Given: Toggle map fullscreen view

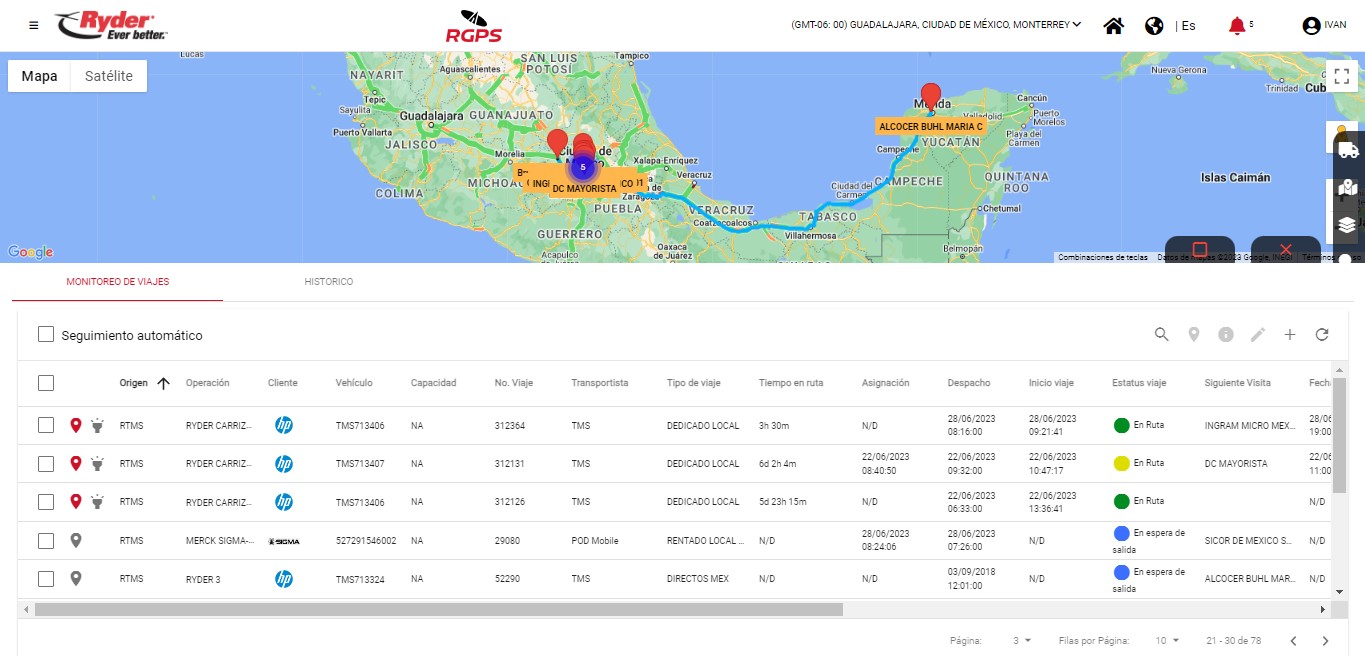Looking at the screenshot, I should click(x=1340, y=77).
